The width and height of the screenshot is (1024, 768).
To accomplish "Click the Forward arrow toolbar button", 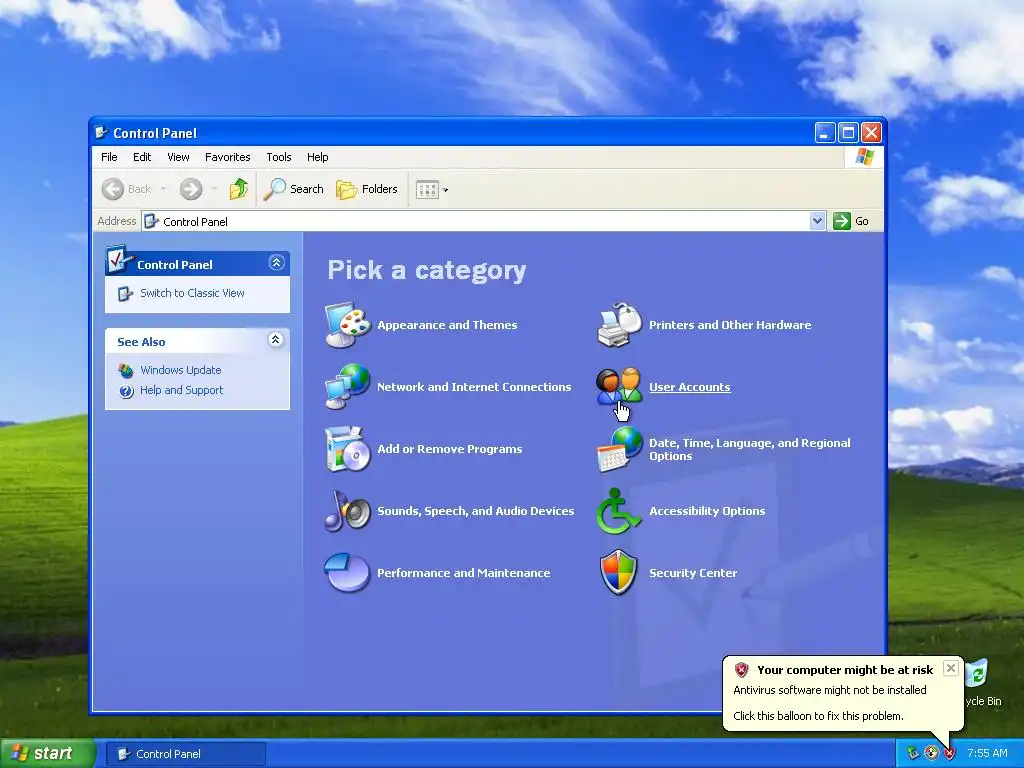I will pos(191,189).
